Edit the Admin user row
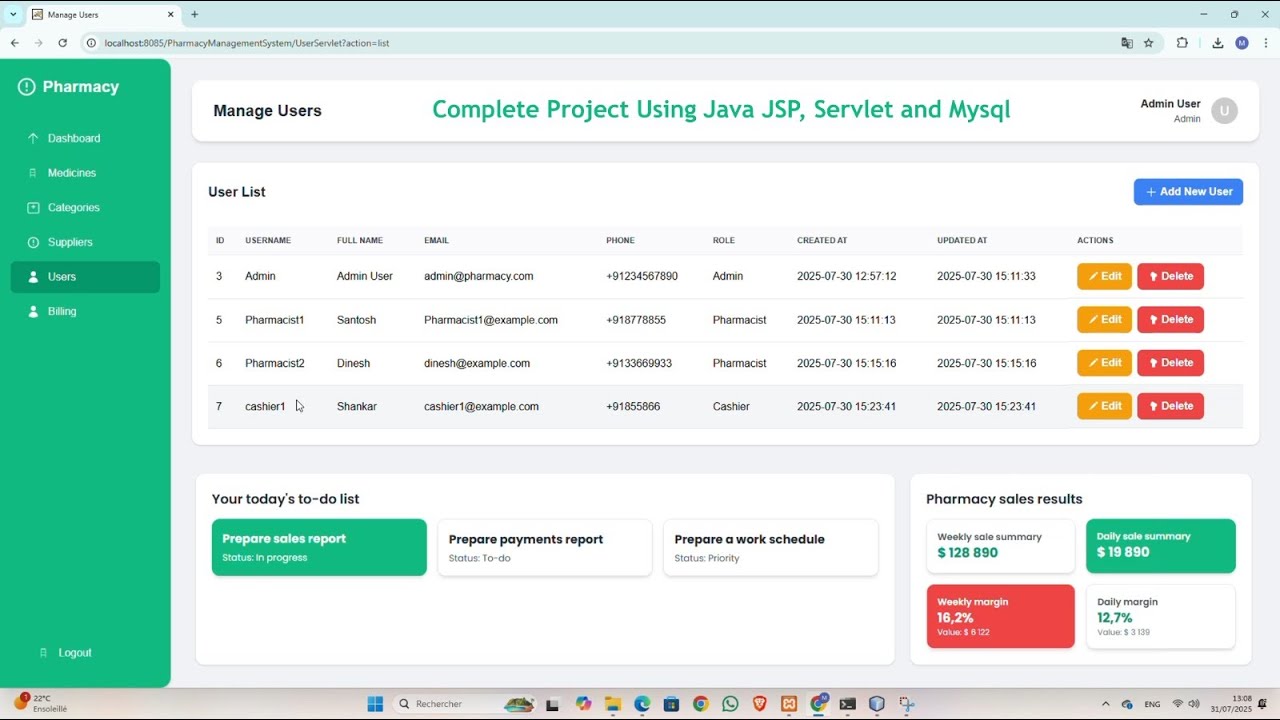The width and height of the screenshot is (1280, 720). [x=1104, y=276]
